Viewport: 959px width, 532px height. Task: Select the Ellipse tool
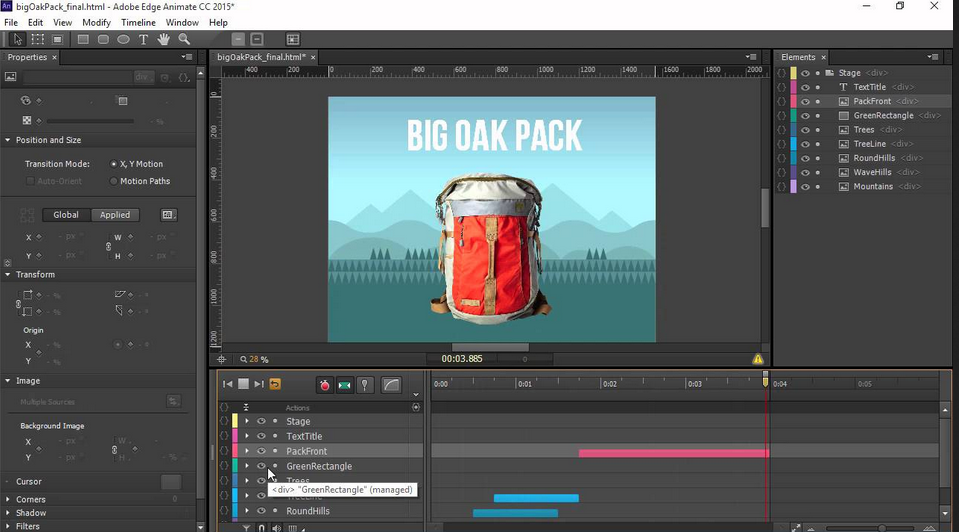point(124,39)
